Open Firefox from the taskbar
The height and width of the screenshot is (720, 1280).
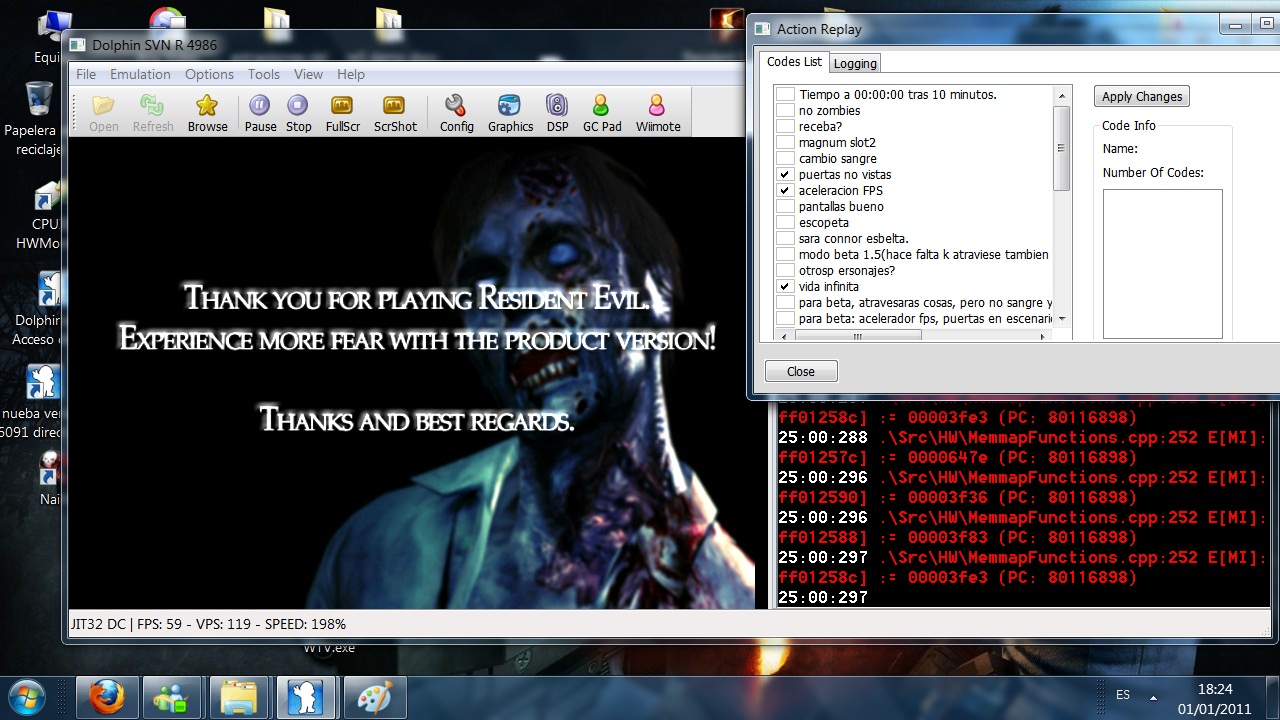[107, 697]
